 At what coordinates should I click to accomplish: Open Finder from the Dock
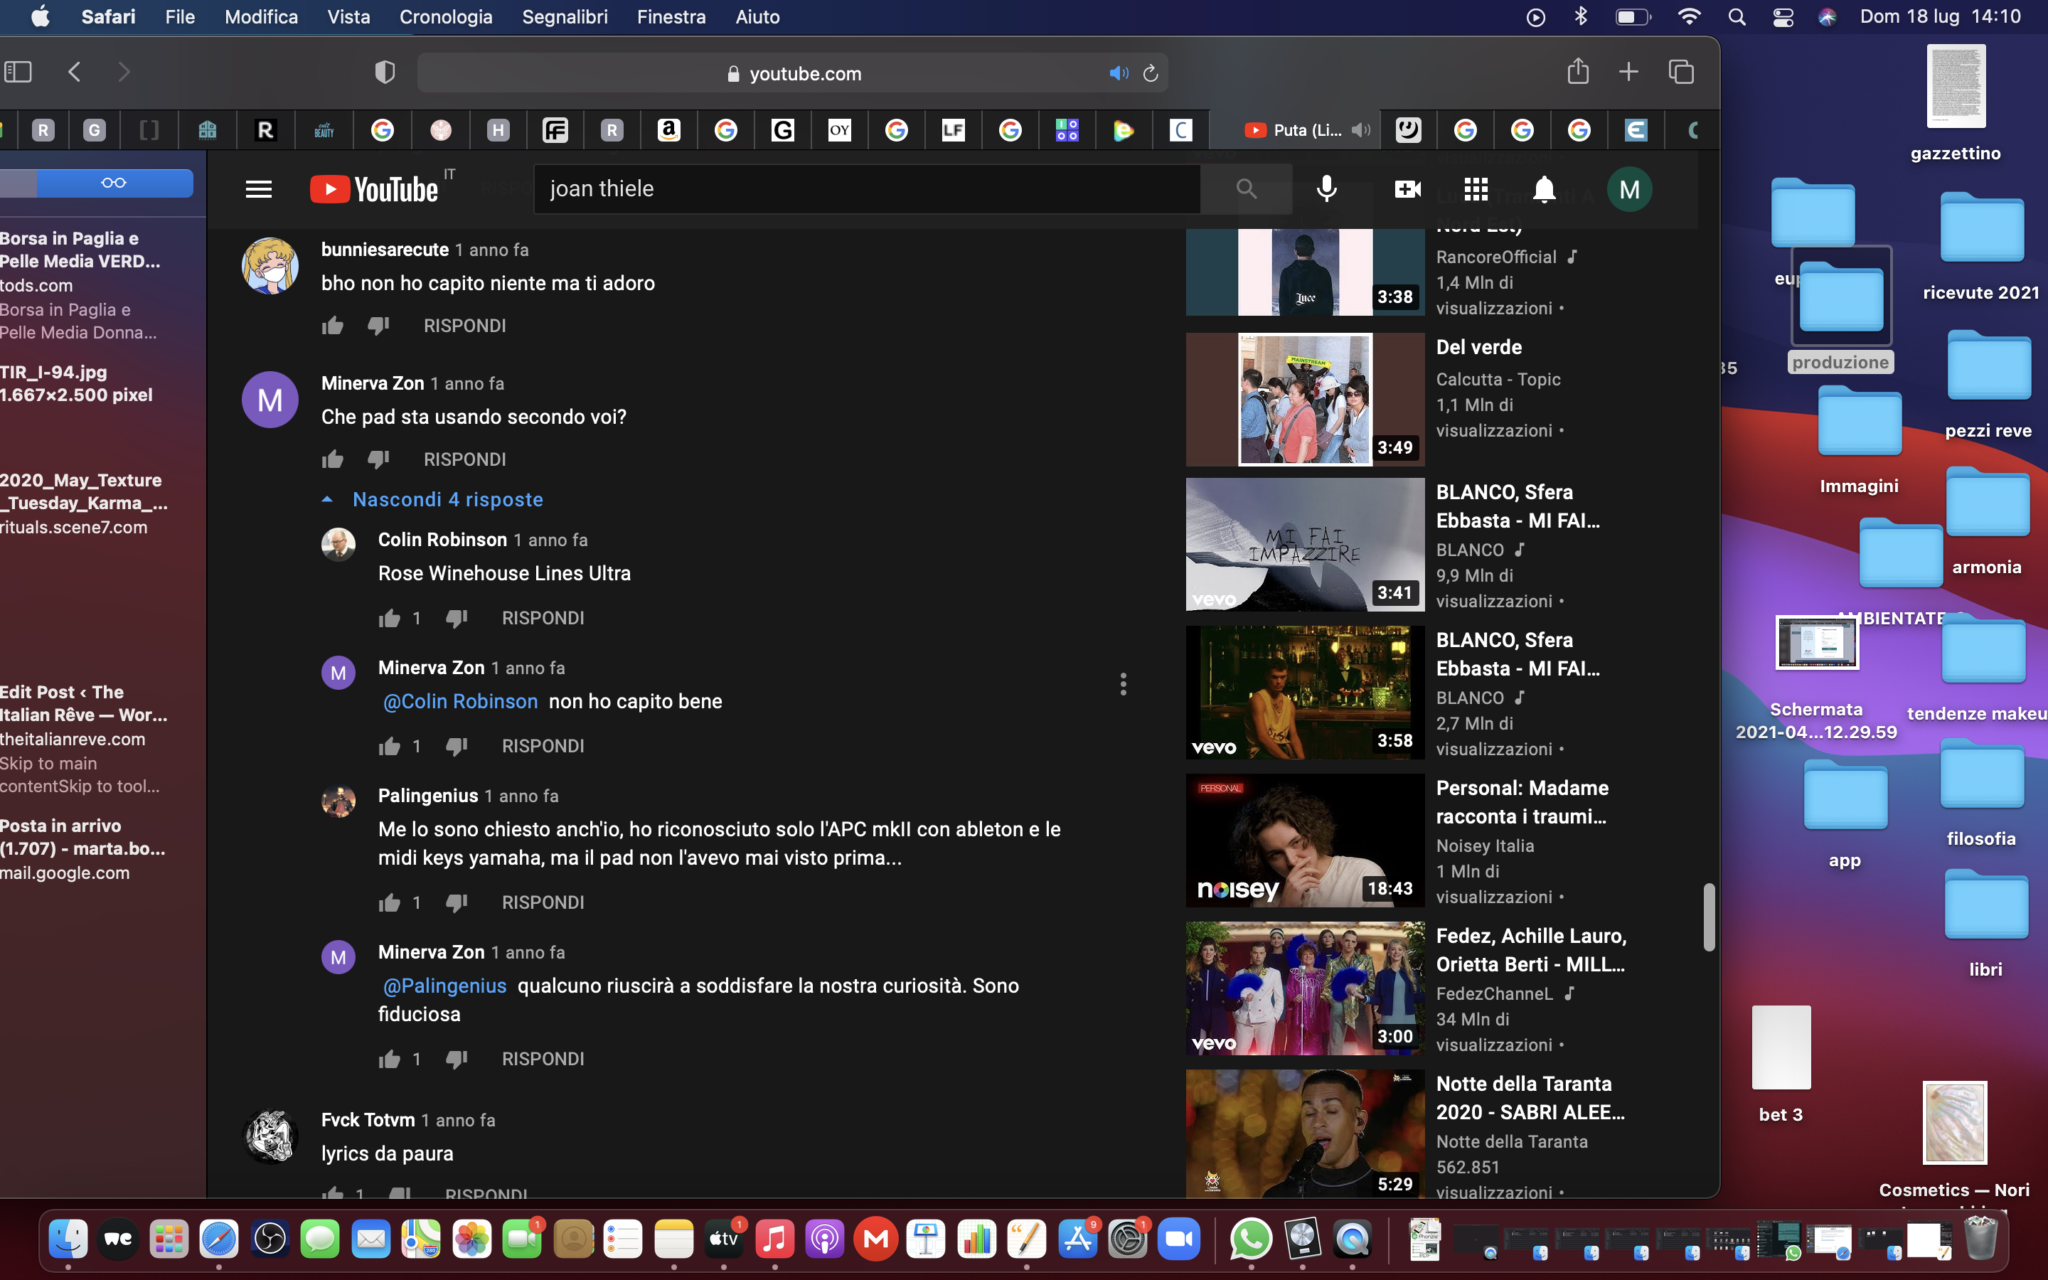(x=68, y=1240)
